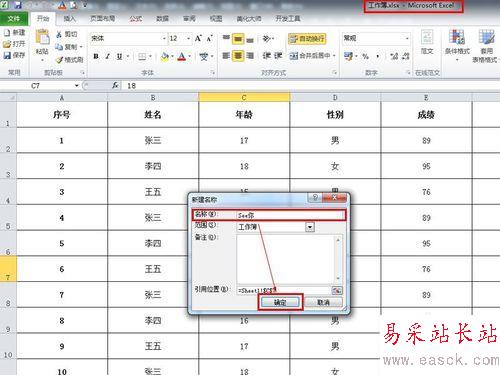Click the increase decimal icon
This screenshot has width=500, height=375.
coord(394,56)
